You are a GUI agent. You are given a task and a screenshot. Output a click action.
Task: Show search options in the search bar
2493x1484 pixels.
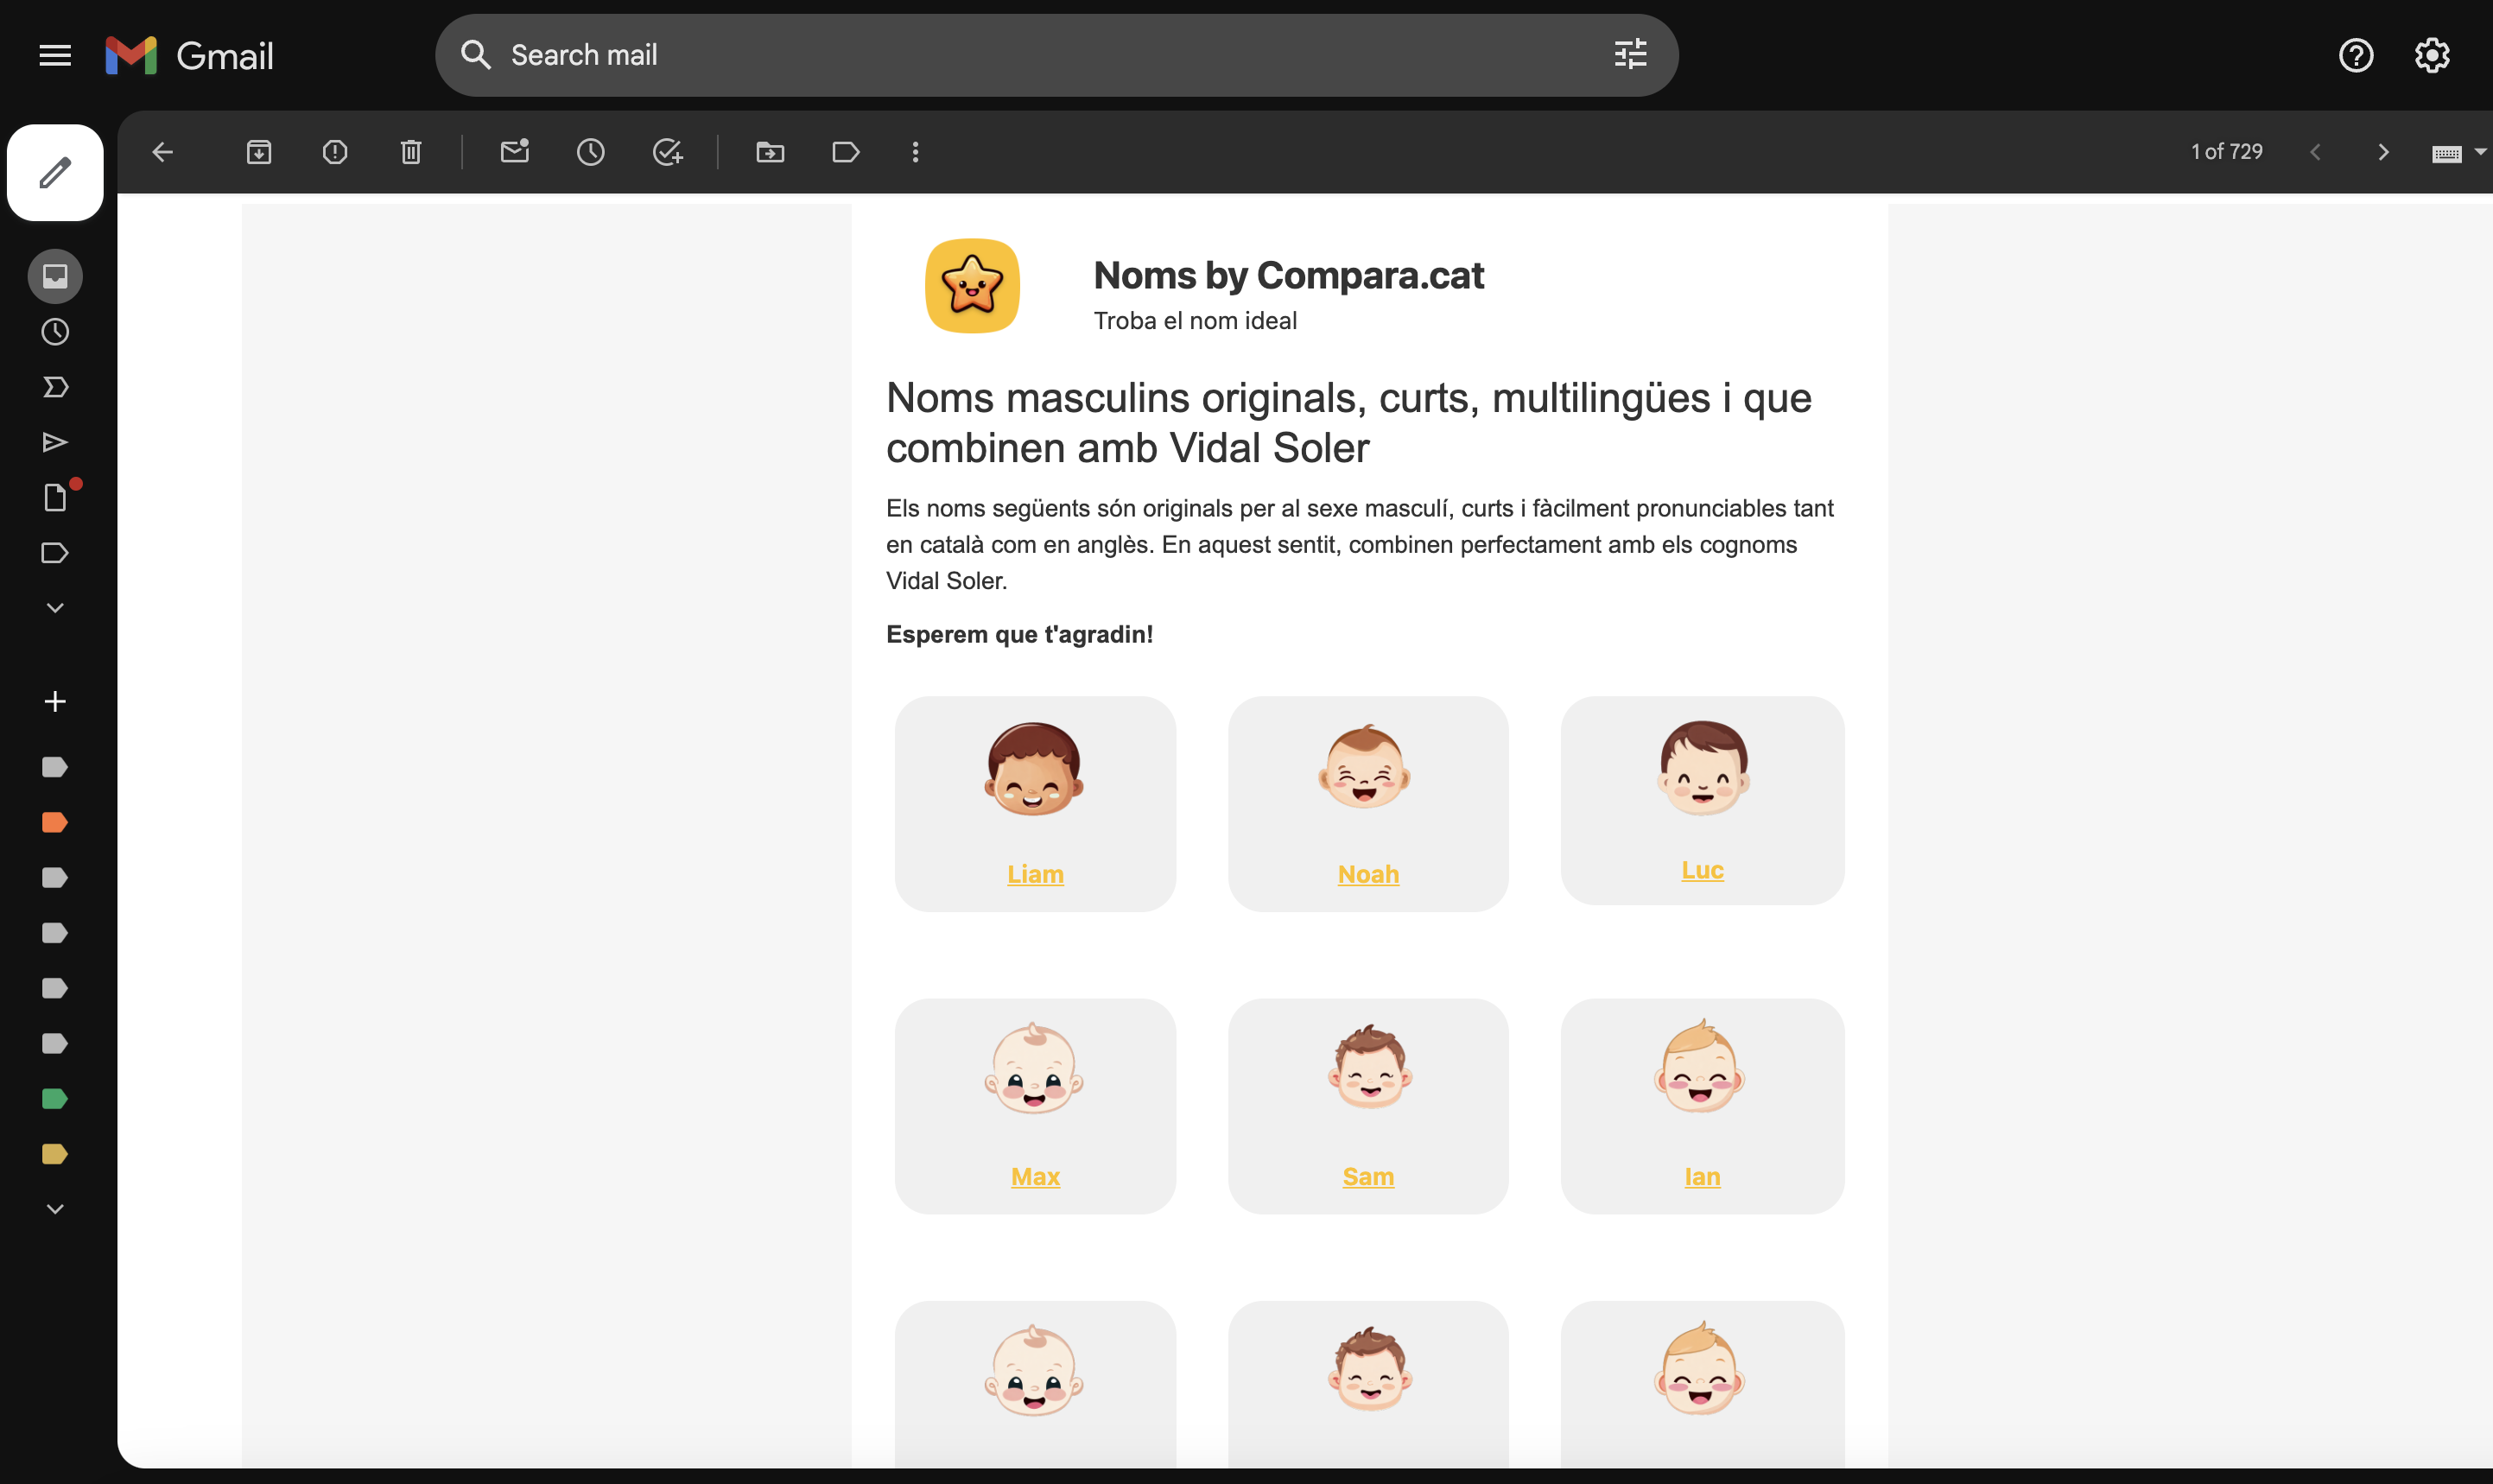1630,55
